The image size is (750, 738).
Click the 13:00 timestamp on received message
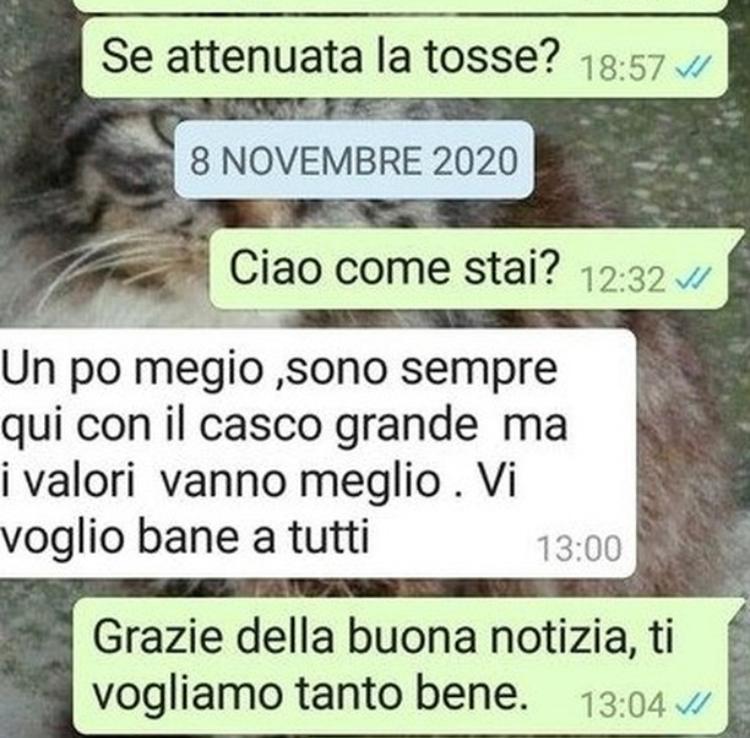click(579, 549)
